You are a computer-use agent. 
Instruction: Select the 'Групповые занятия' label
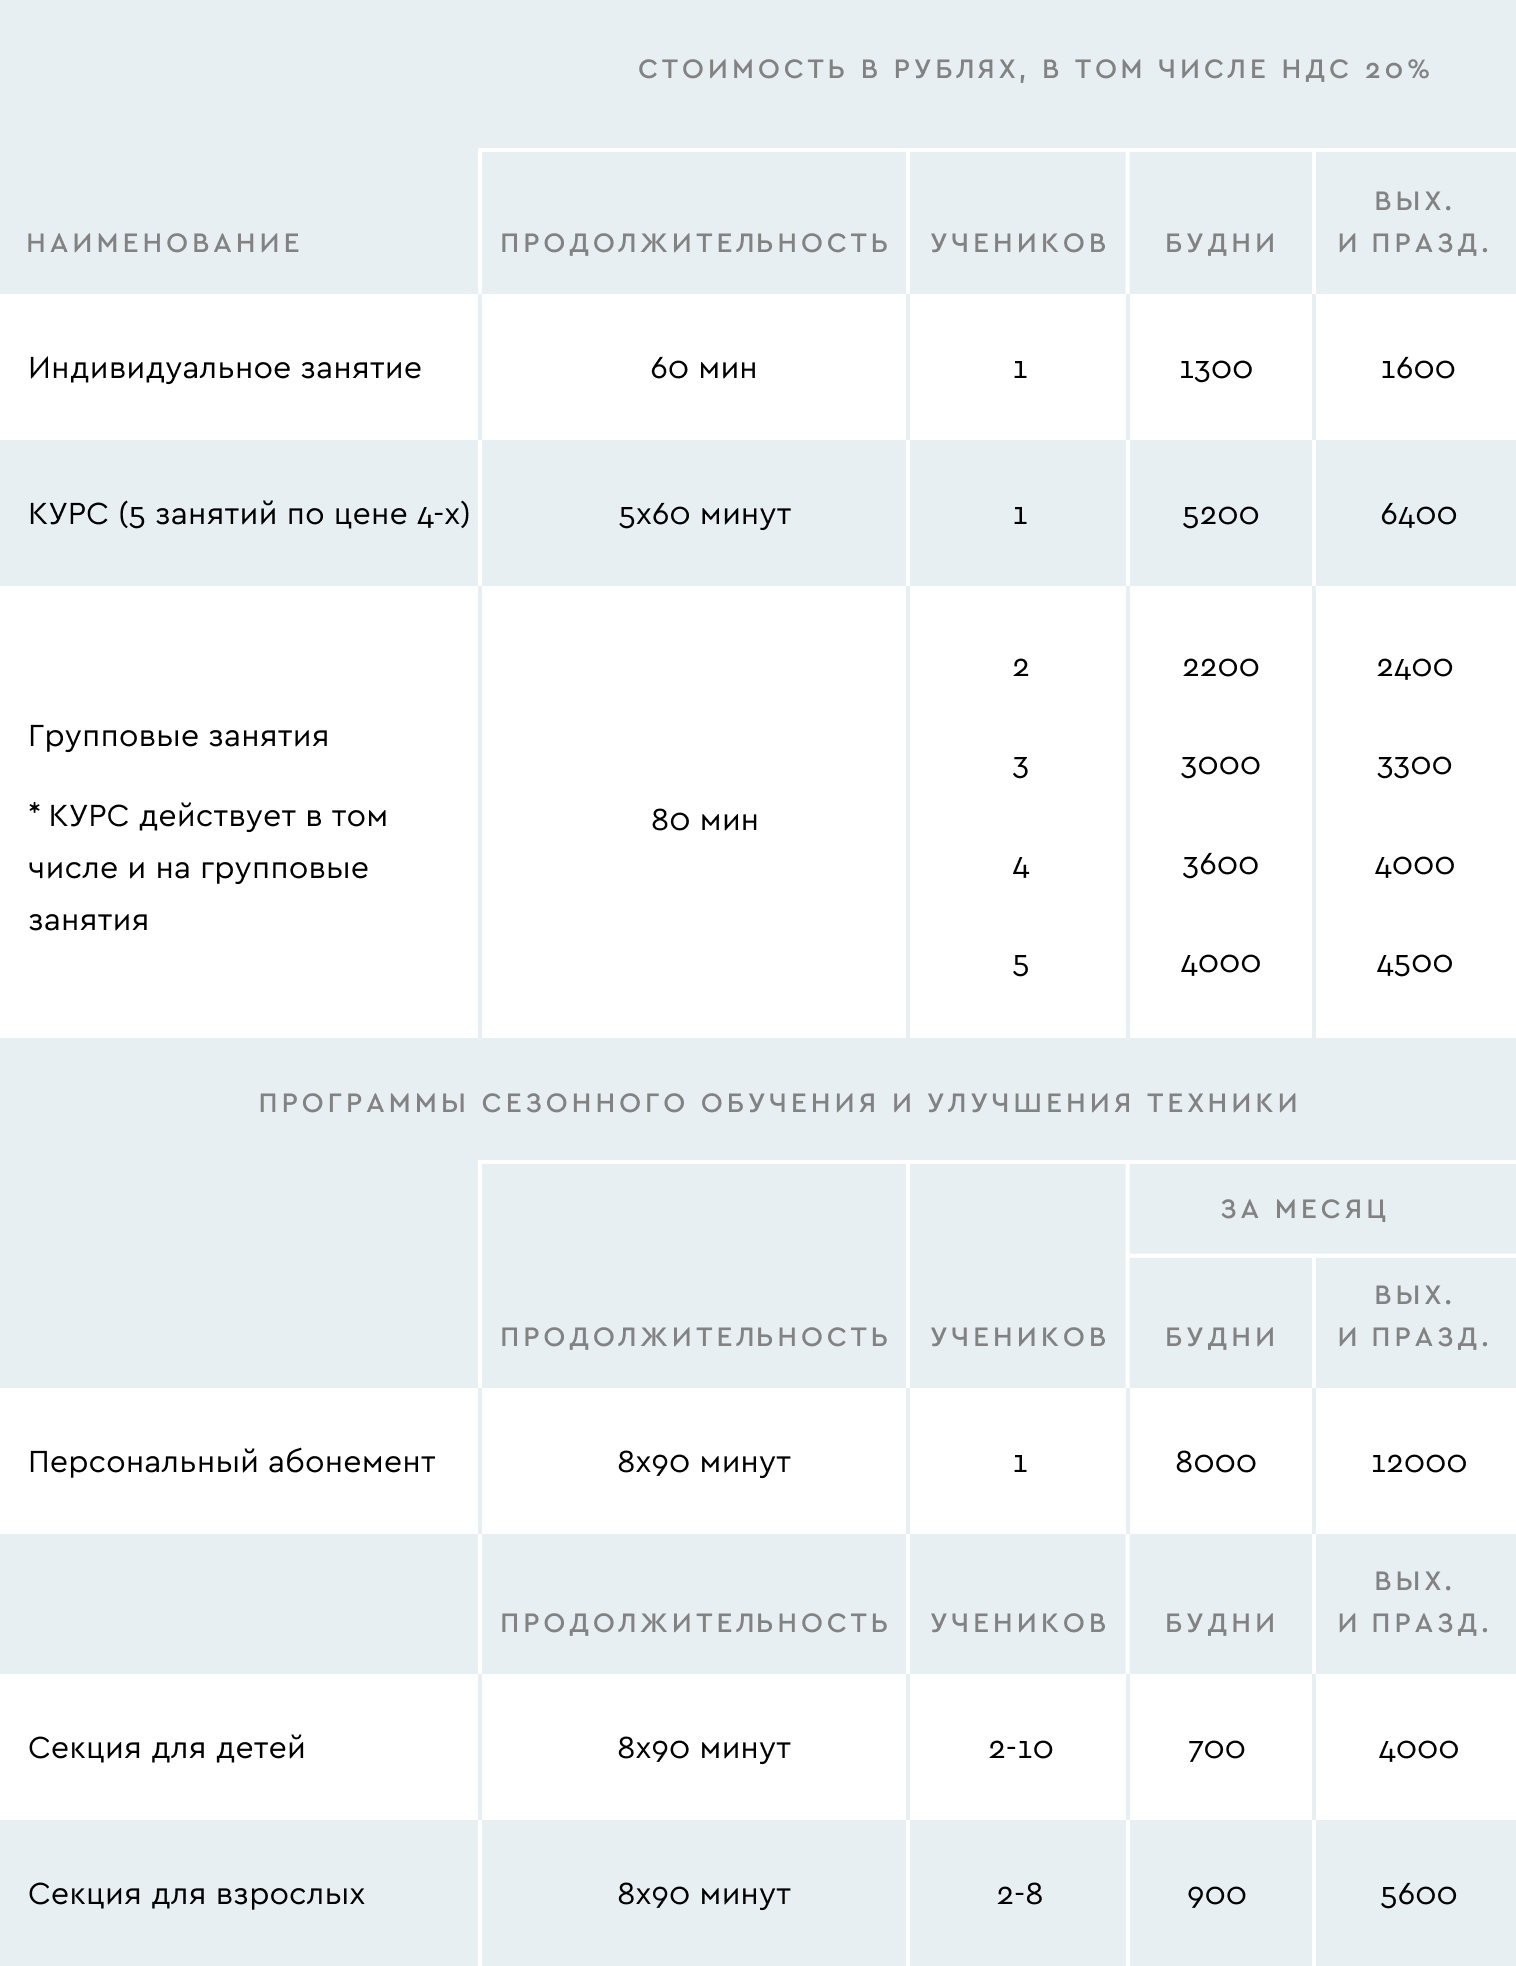click(x=178, y=737)
